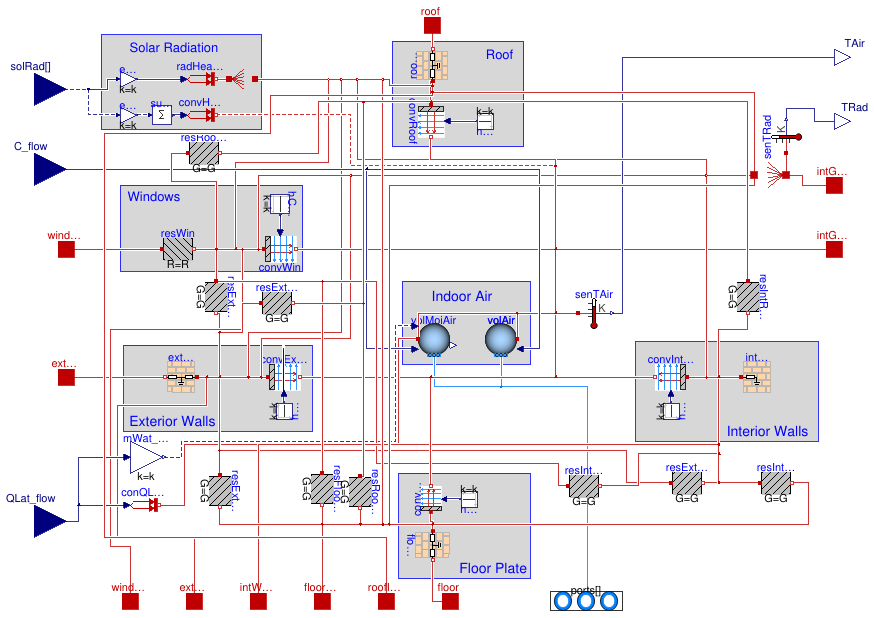Select the Windows group label
The height and width of the screenshot is (618, 874).
pyautogui.click(x=154, y=197)
